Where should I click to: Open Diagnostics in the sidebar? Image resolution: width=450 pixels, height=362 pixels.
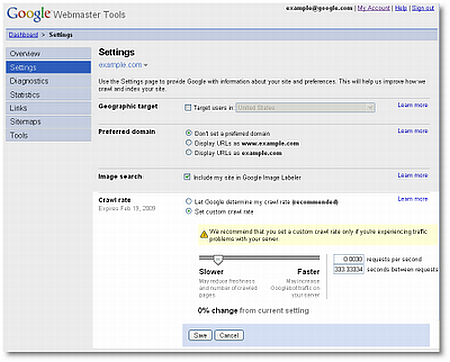(48, 81)
